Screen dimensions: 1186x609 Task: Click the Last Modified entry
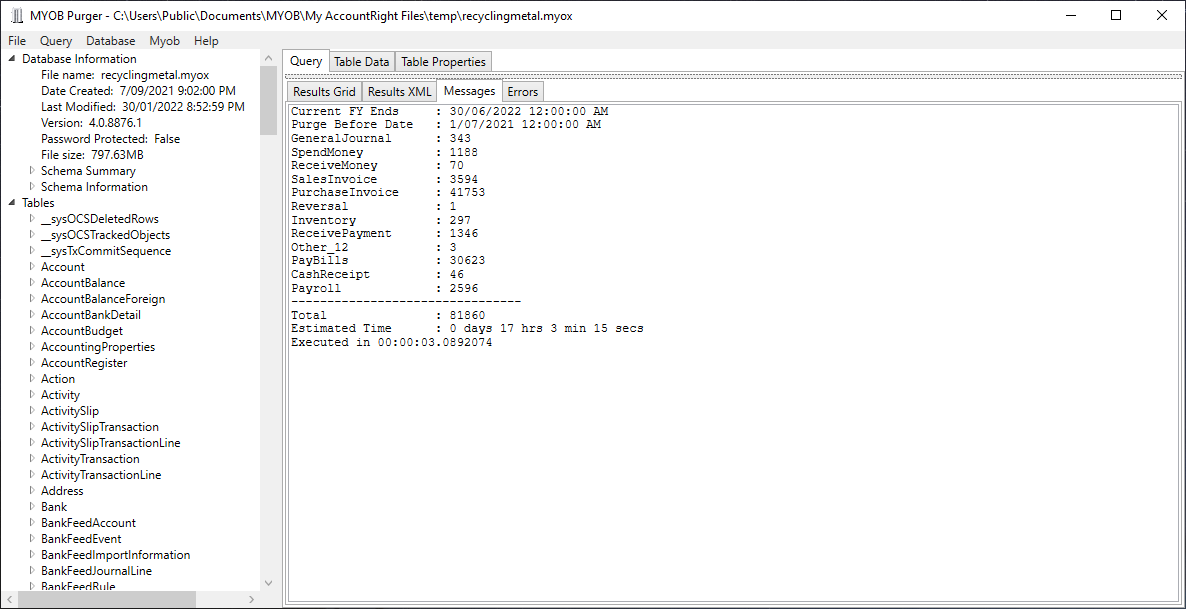143,107
